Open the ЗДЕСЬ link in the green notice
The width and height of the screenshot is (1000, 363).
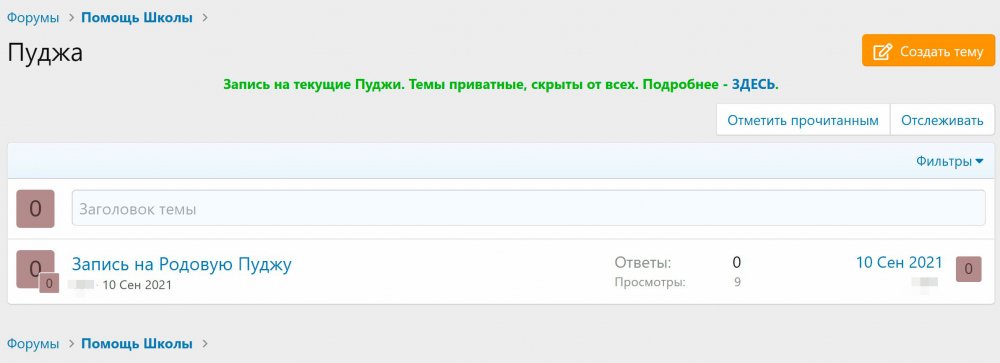pos(754,84)
